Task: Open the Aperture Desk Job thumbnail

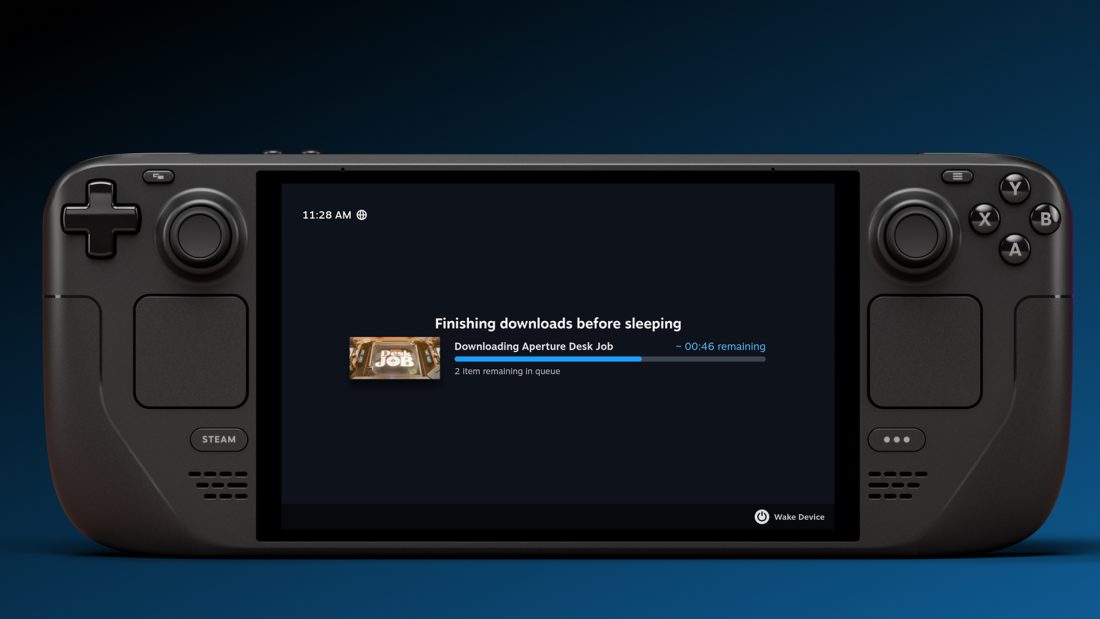Action: [x=395, y=358]
